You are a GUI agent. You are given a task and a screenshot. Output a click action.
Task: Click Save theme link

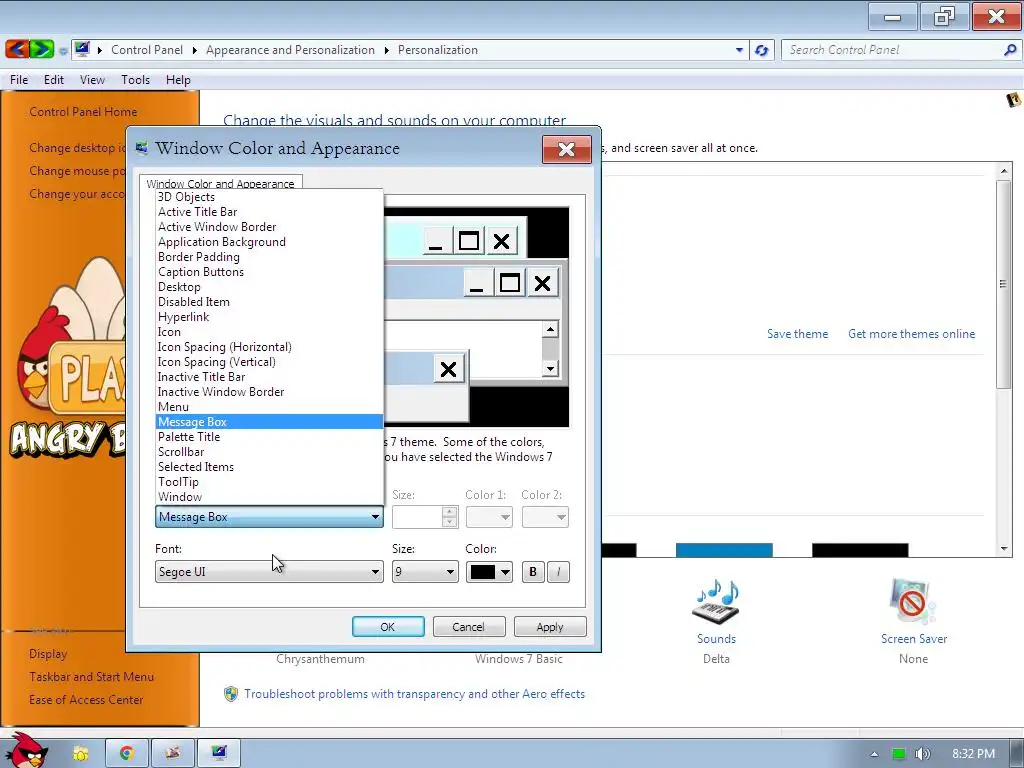coord(797,334)
